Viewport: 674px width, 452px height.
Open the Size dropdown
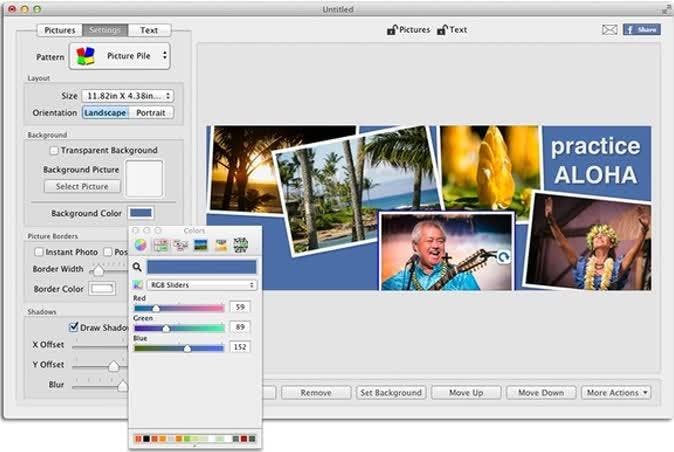tap(128, 96)
